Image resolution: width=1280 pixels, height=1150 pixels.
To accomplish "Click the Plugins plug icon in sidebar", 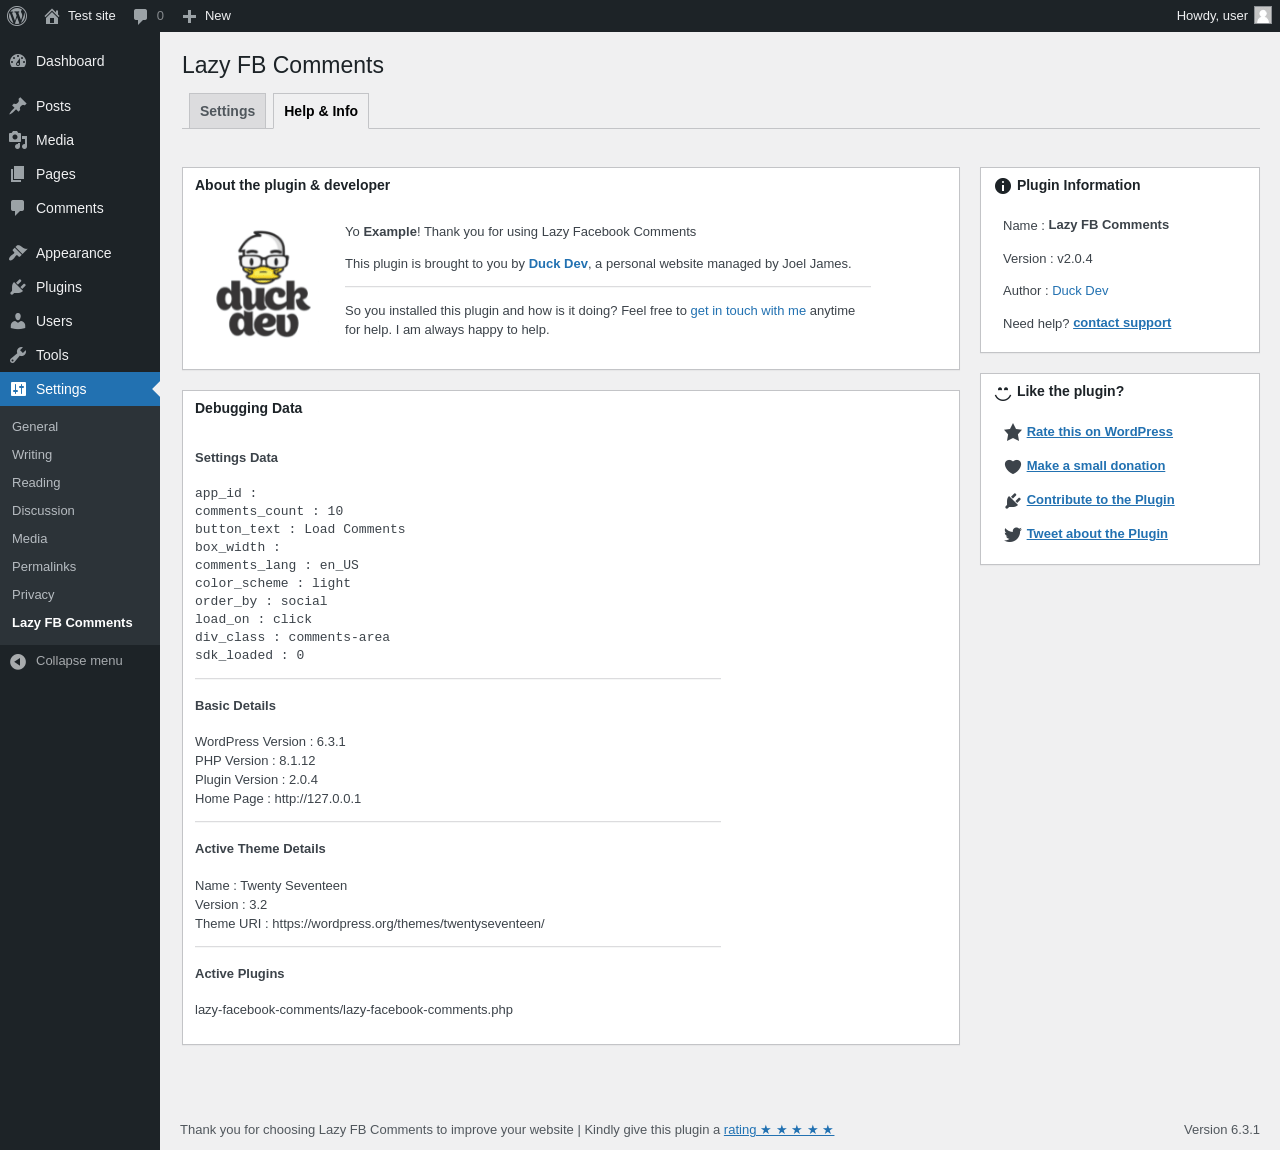I will pos(18,287).
